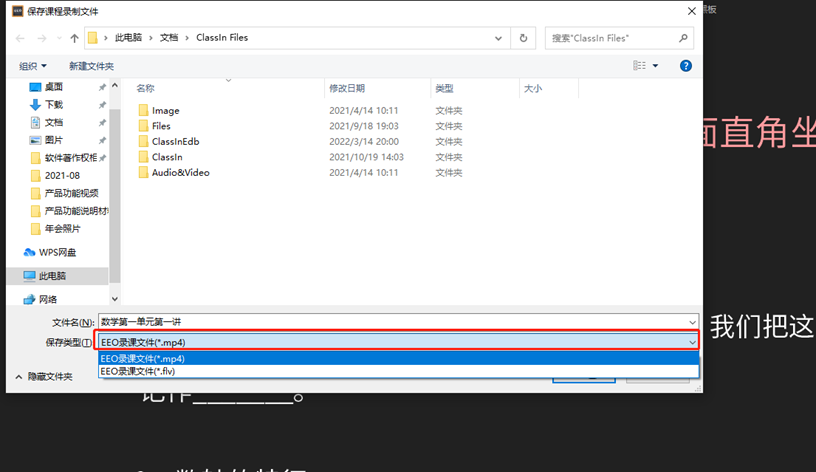Select 网络 in the navigation pane
This screenshot has height=472, width=816.
tap(48, 299)
